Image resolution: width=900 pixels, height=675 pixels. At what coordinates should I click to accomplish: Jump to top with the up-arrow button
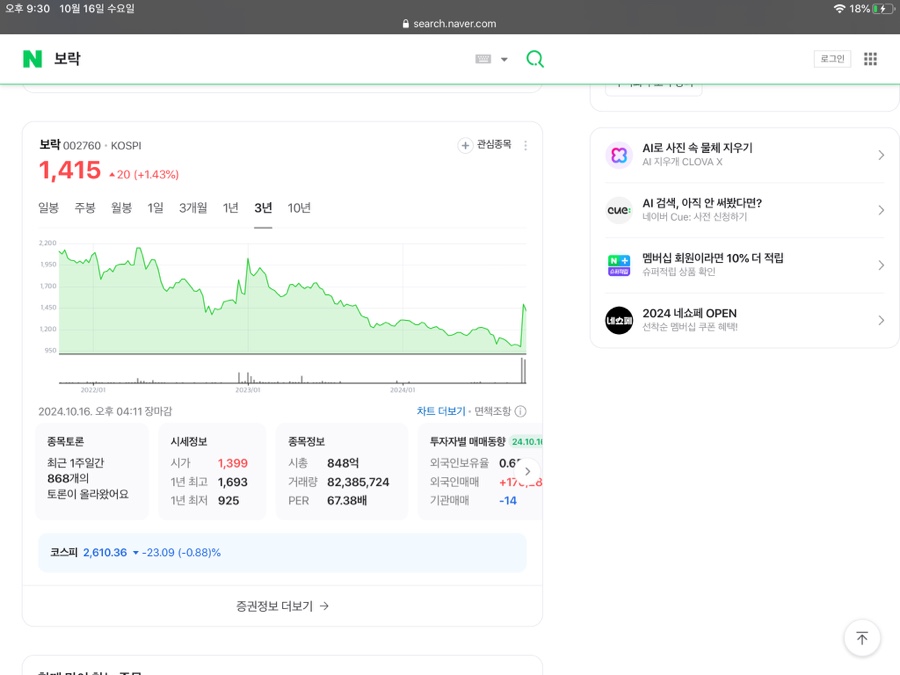[862, 638]
